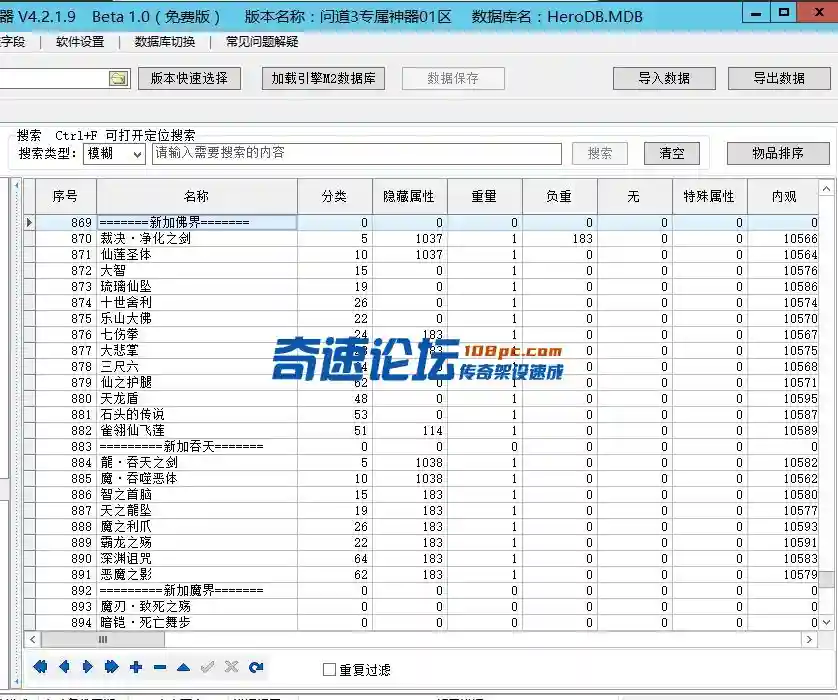
Task: Select the 大智 item row
Action: [421, 270]
